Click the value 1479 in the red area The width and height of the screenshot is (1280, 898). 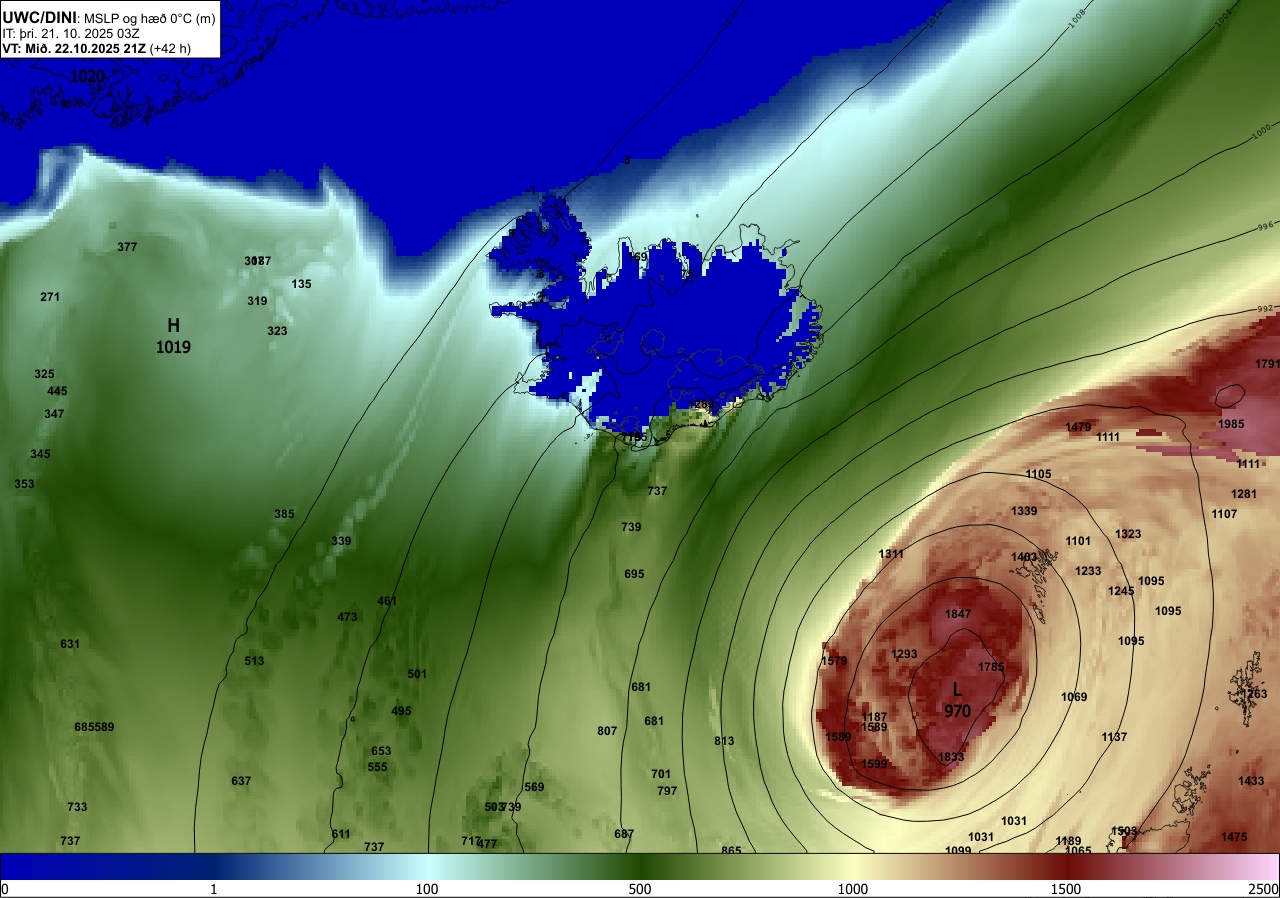[x=1078, y=427]
